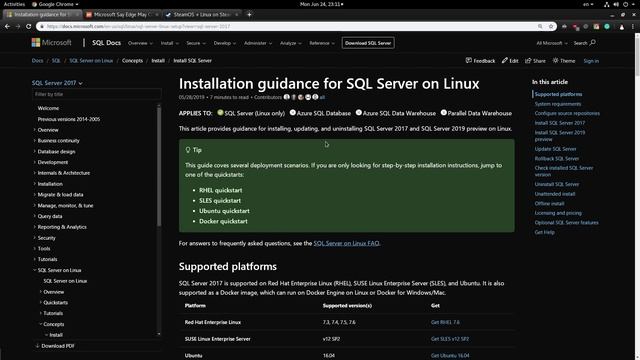
Task: Click the Download SQL Server button
Action: (368, 43)
